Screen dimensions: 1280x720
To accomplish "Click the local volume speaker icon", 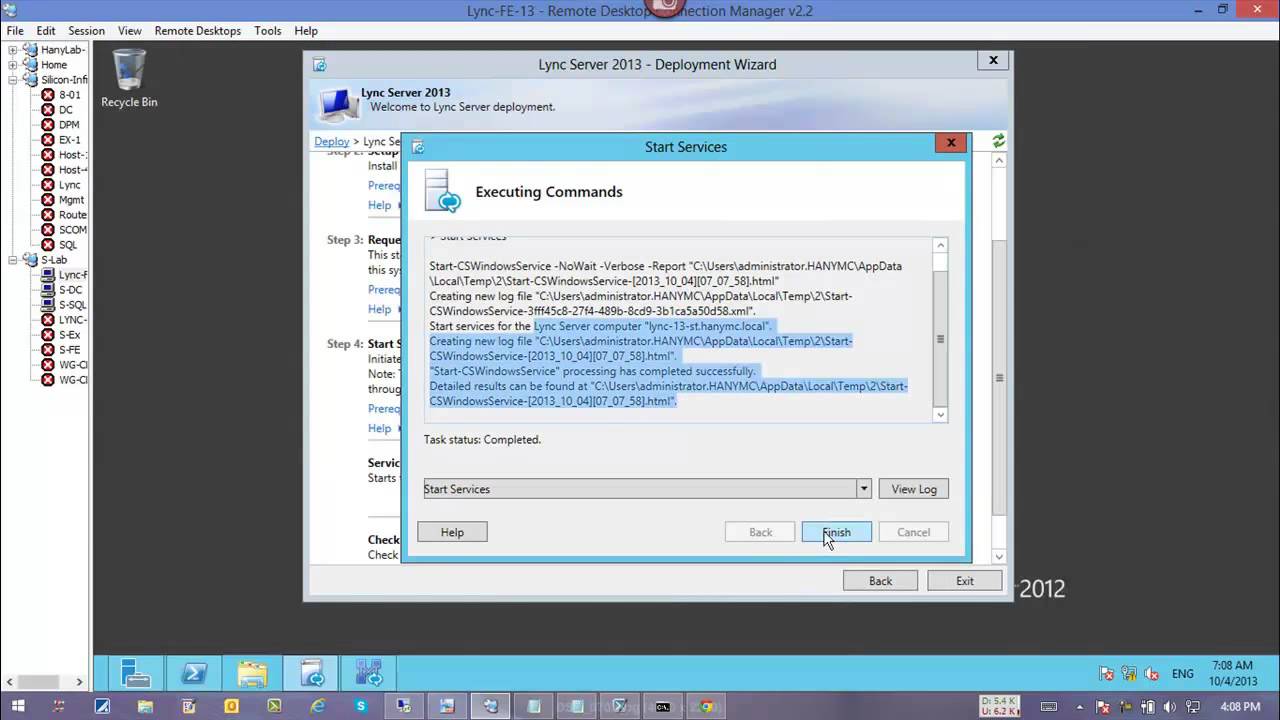I will 1171,706.
